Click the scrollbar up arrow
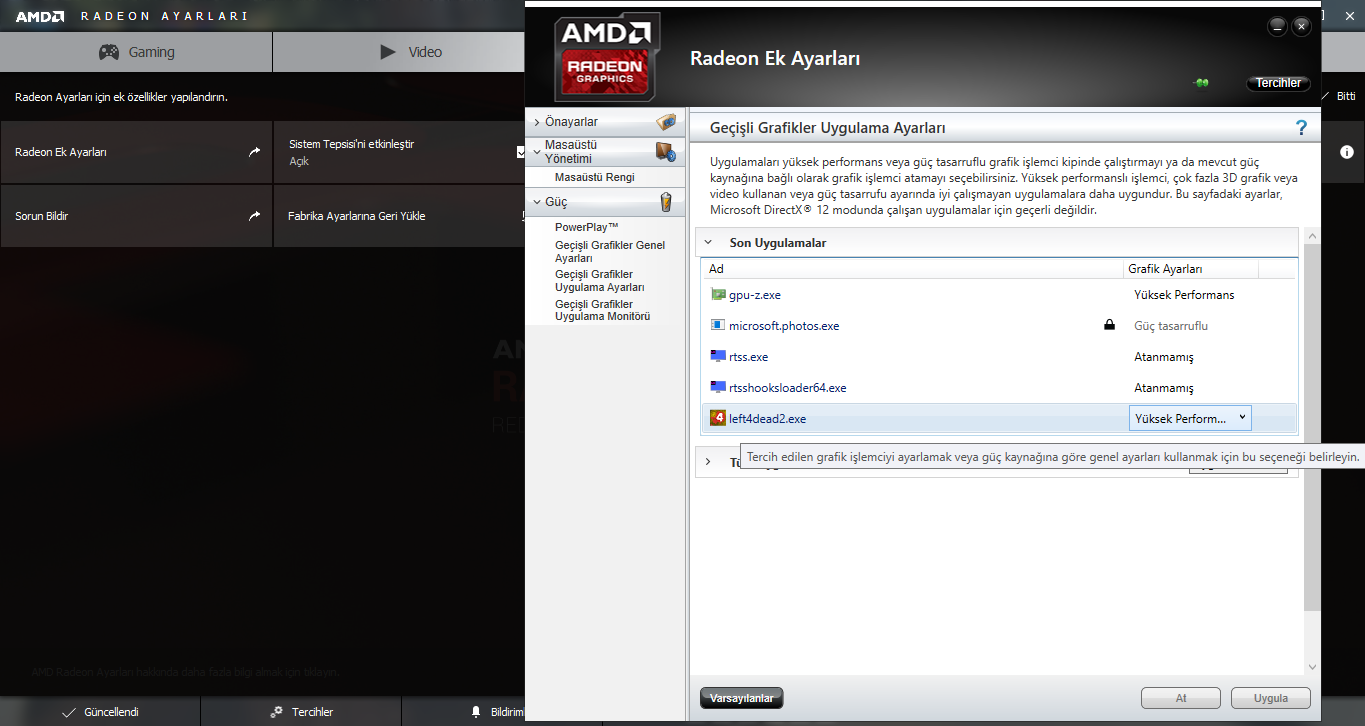Image resolution: width=1365 pixels, height=726 pixels. click(1312, 236)
